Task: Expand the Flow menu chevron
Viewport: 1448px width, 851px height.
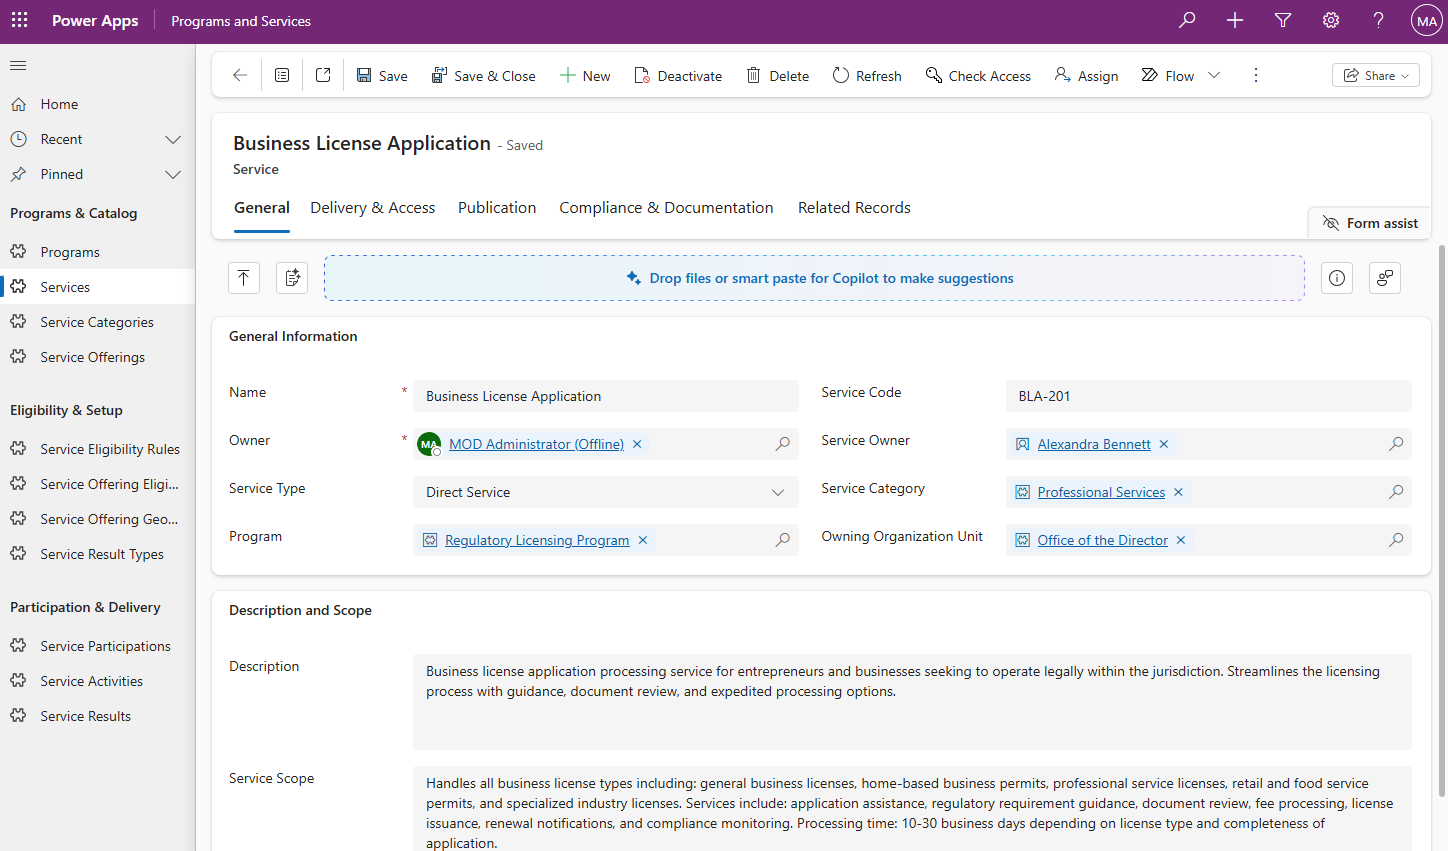Action: coord(1214,75)
